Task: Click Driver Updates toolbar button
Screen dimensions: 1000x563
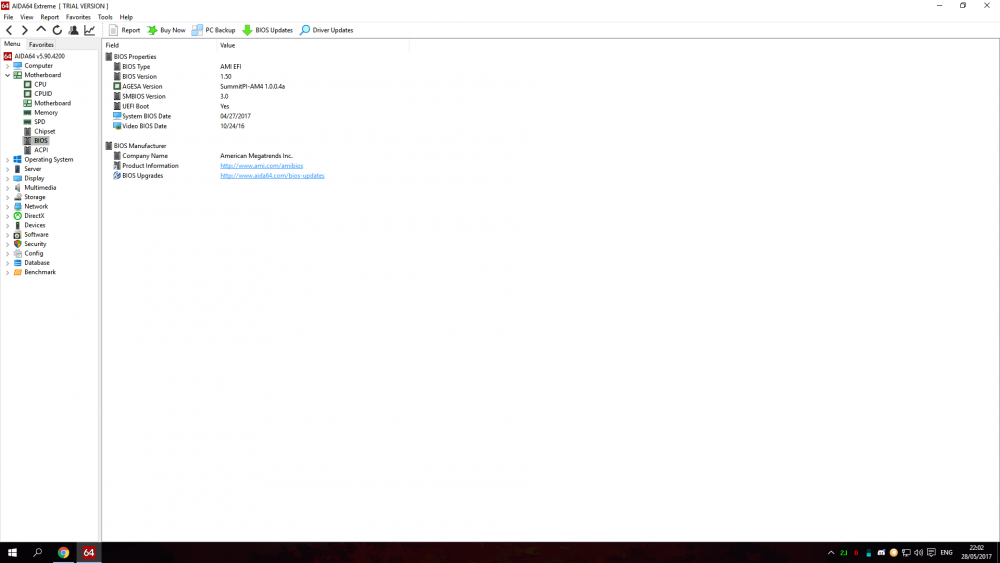Action: coord(327,30)
